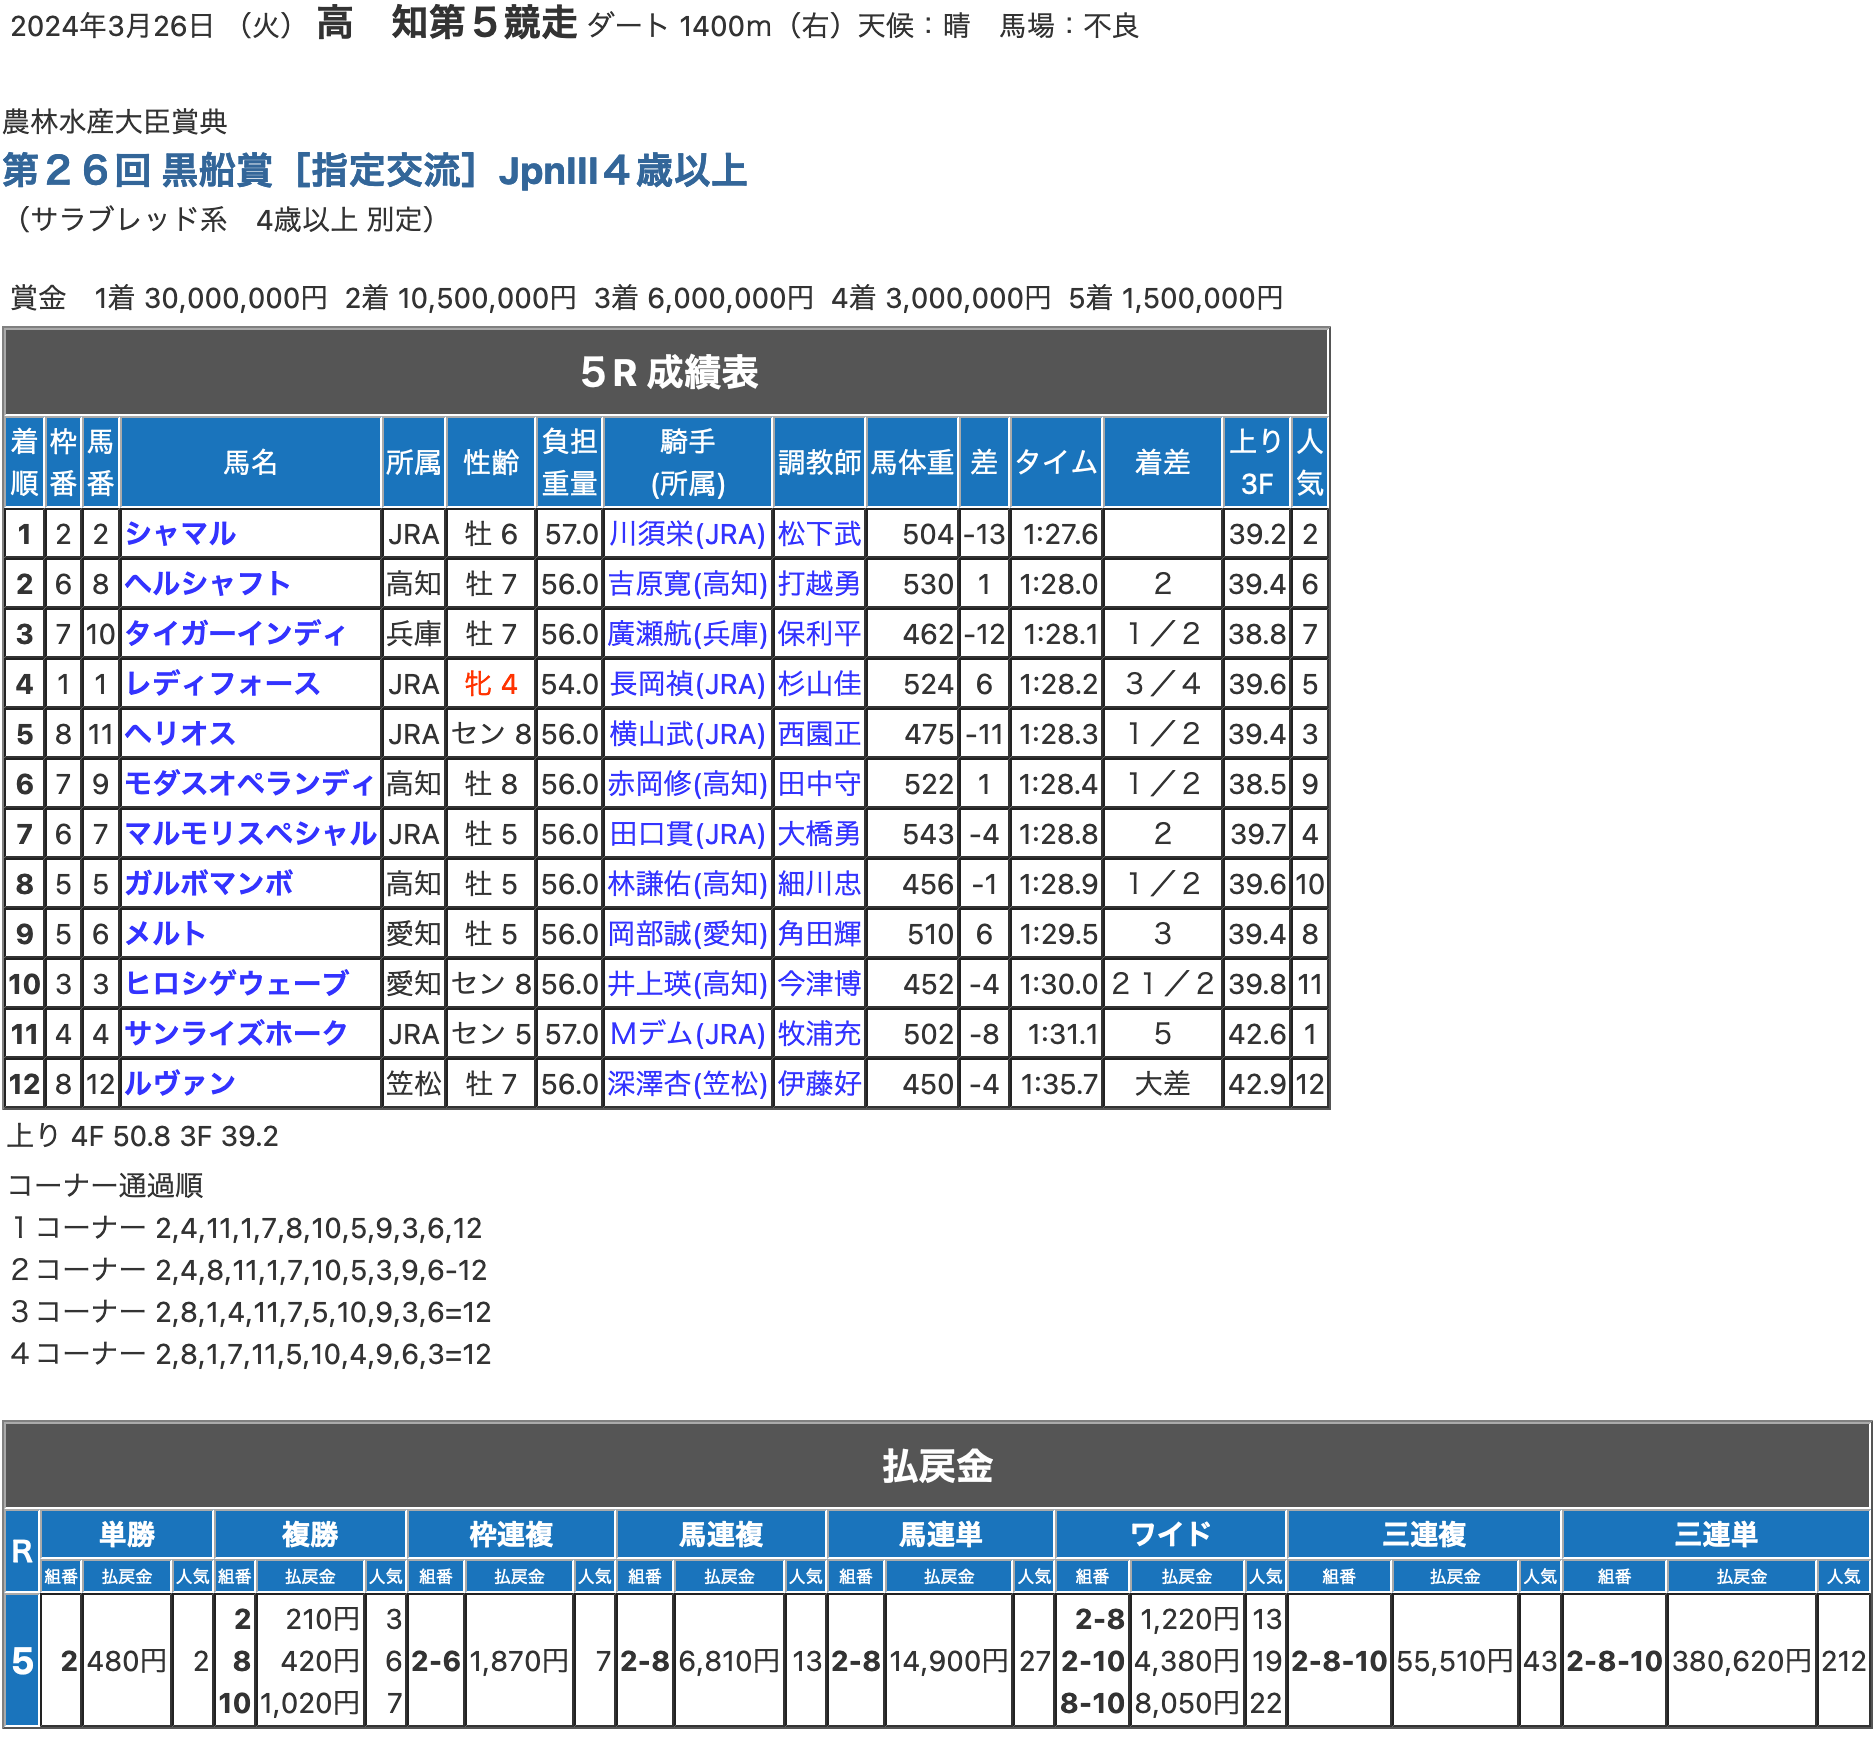Open jockey link 林謙佑(高知)
The height and width of the screenshot is (1741, 1874).
[x=687, y=884]
